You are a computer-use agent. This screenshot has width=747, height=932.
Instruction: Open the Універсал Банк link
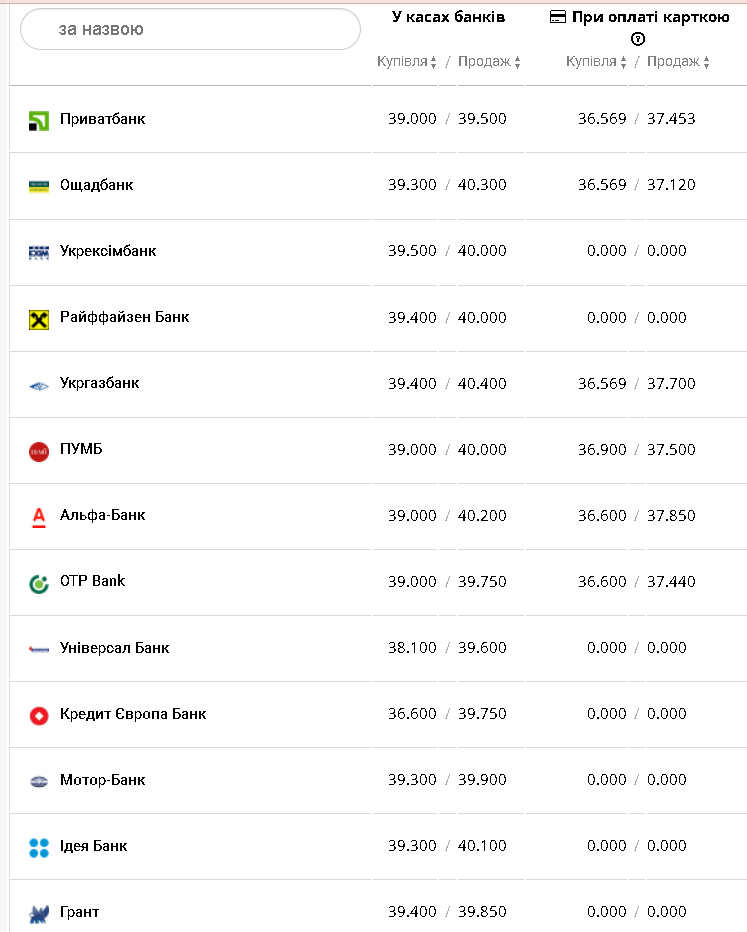click(x=114, y=648)
